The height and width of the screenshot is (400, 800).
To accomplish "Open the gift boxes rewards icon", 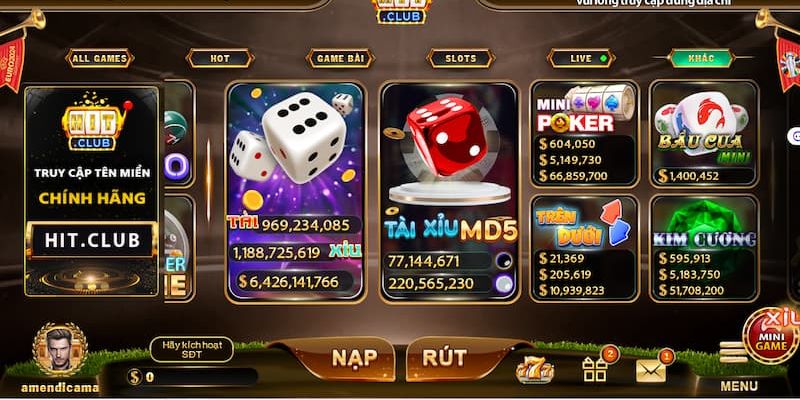I will point(595,369).
